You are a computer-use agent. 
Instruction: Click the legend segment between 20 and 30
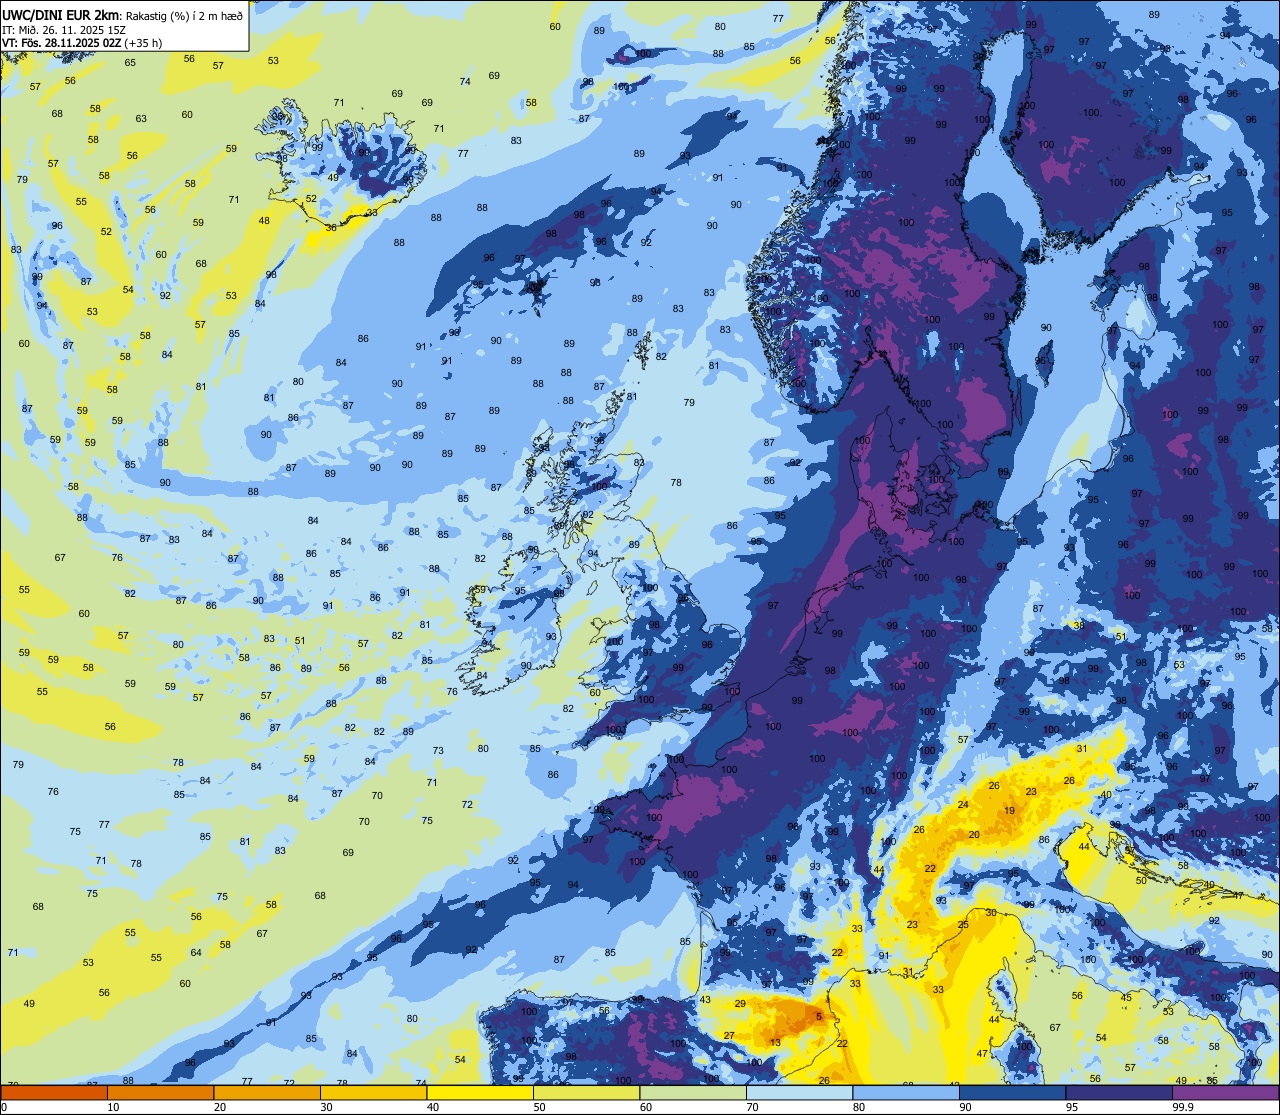[266, 1092]
